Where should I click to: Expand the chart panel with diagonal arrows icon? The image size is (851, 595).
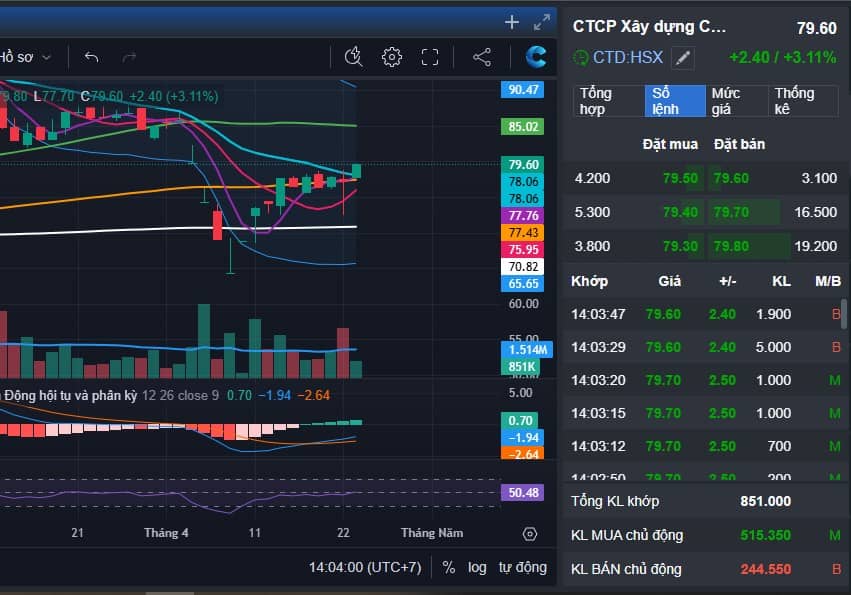click(x=542, y=22)
